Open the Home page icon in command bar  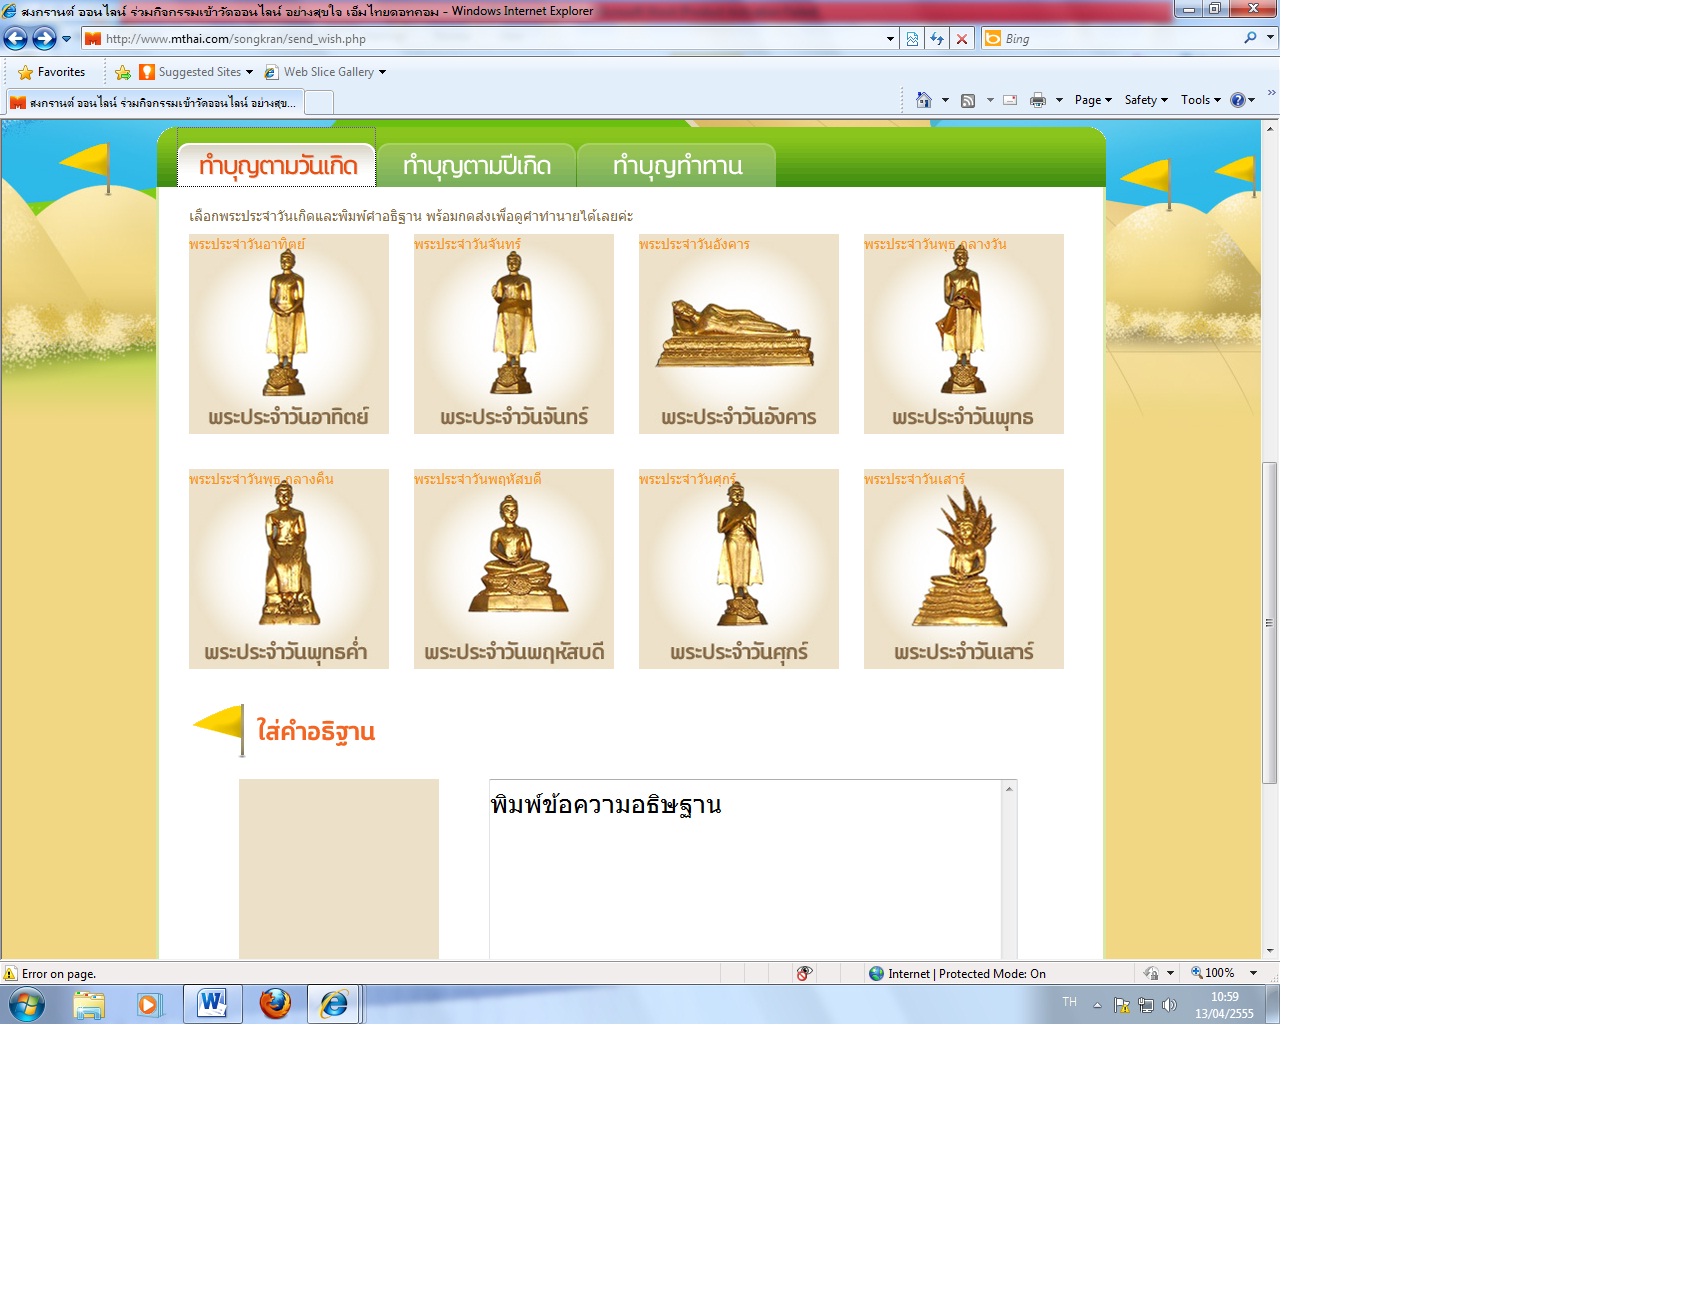tap(923, 100)
